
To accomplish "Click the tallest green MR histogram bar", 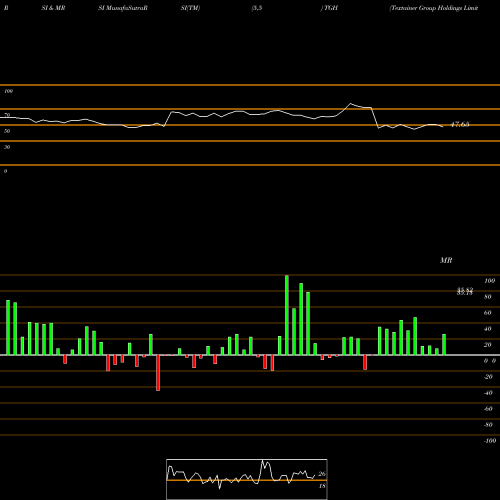I will click(287, 315).
